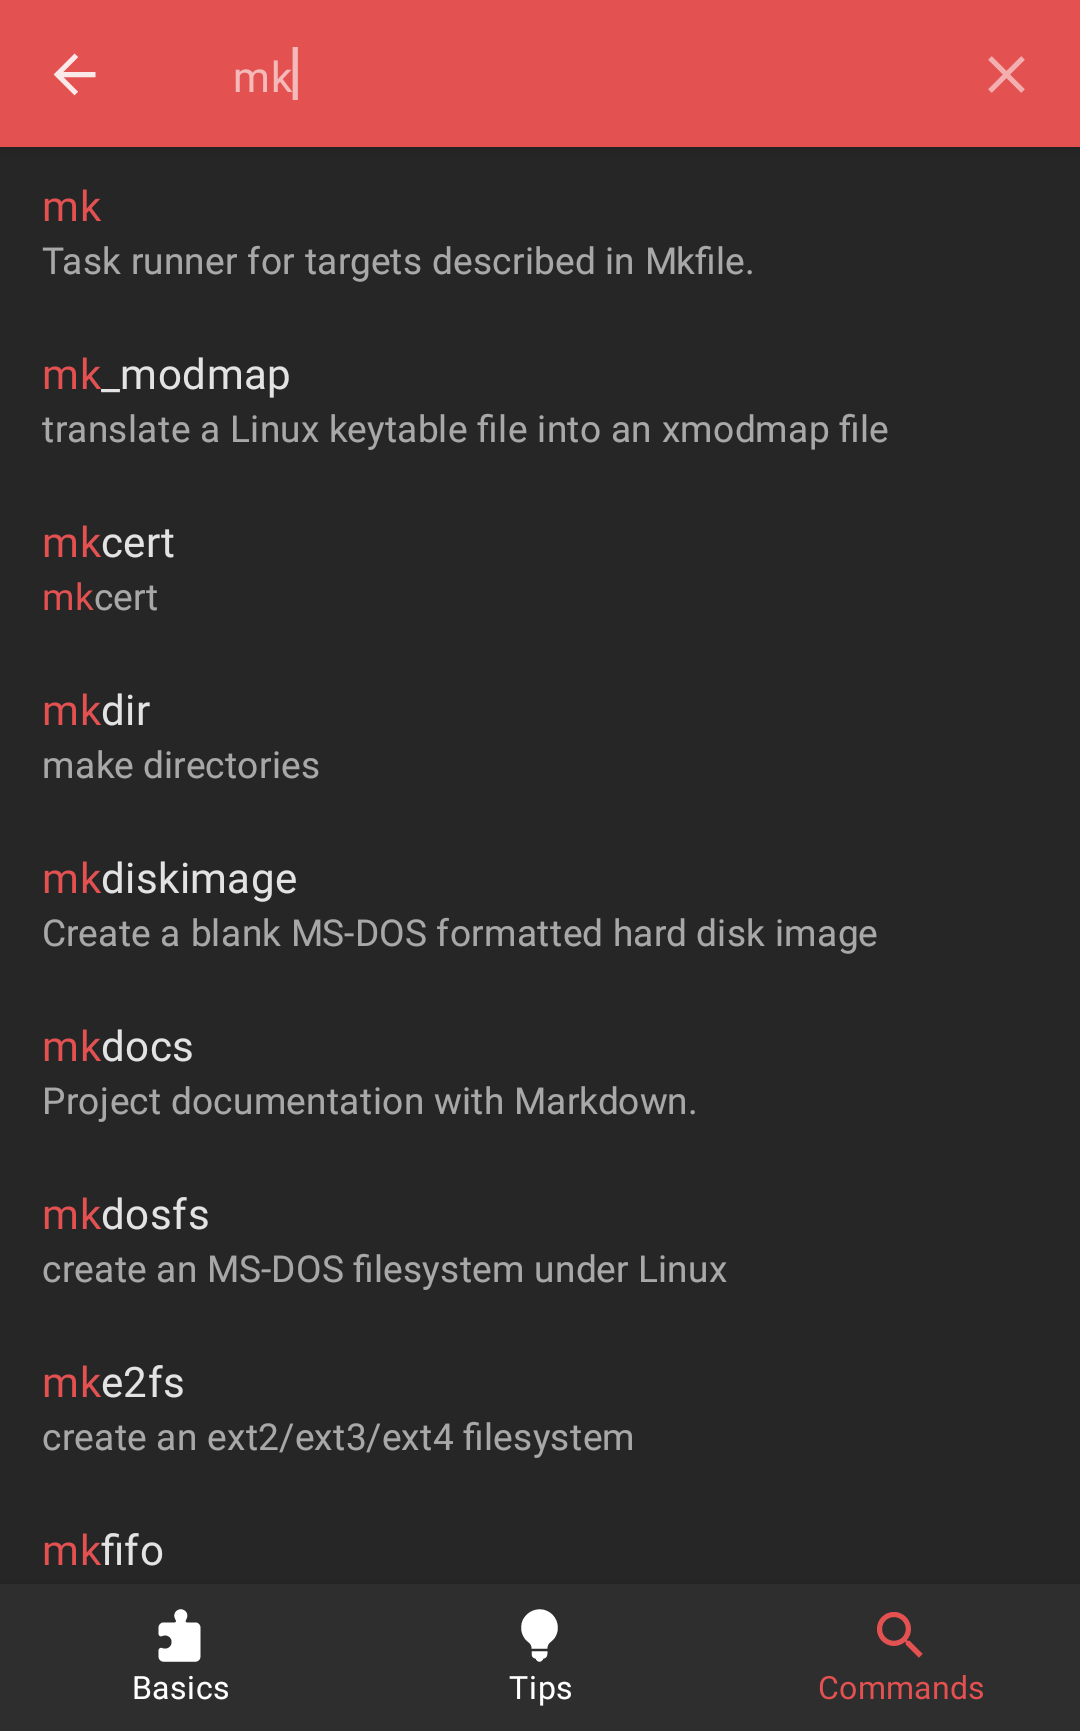The height and width of the screenshot is (1731, 1080).
Task: Click 'Project documentation with Markdown.' description
Action: [370, 1102]
